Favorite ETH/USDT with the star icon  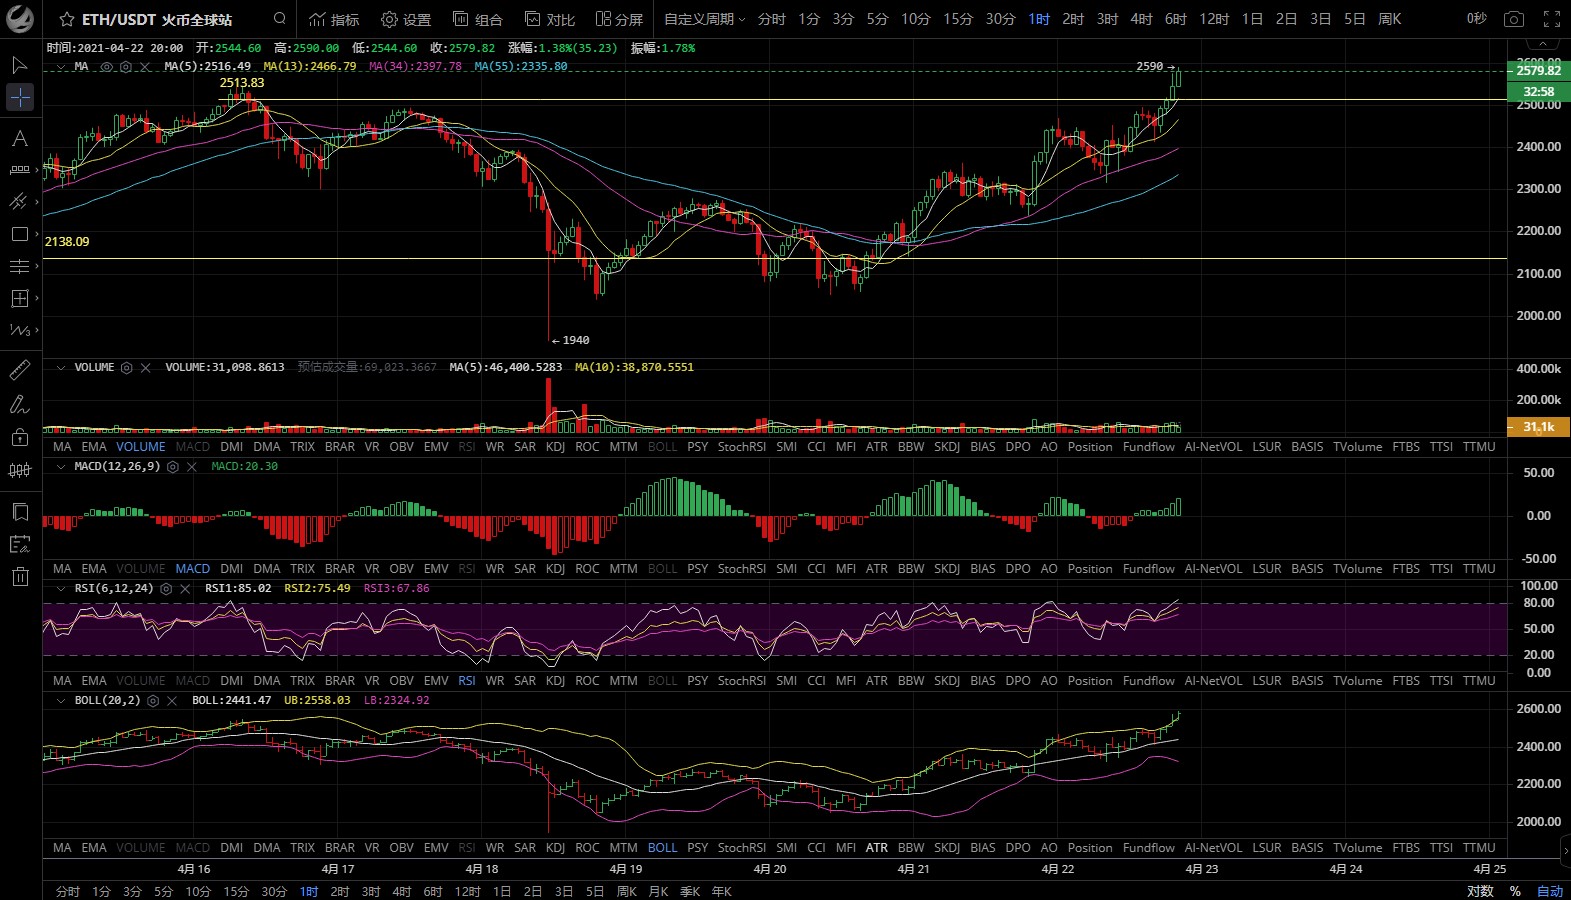67,20
